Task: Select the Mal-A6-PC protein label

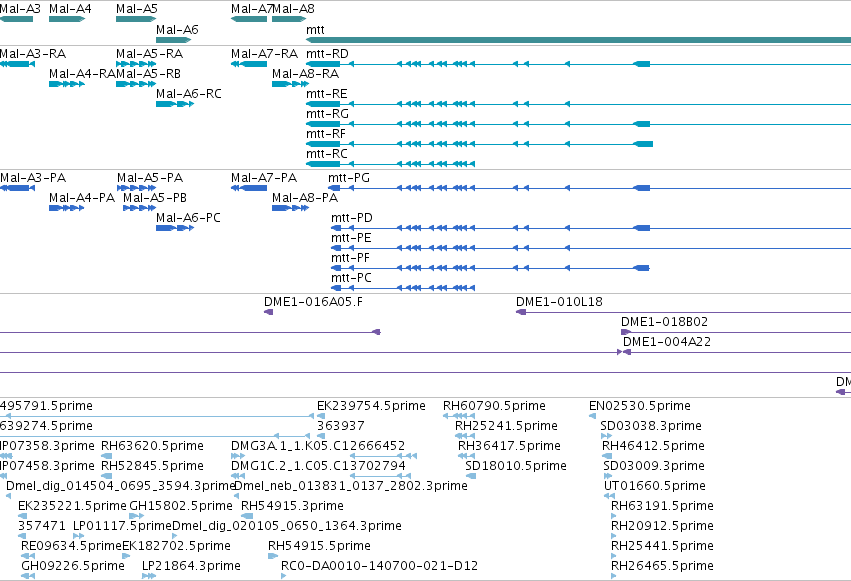Action: click(x=188, y=218)
